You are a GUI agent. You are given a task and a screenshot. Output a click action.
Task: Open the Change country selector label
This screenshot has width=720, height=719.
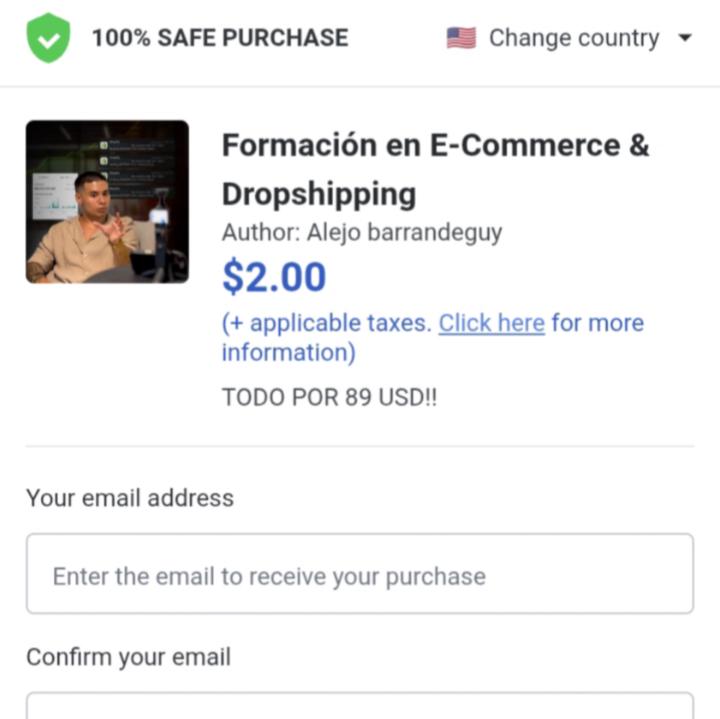(573, 39)
